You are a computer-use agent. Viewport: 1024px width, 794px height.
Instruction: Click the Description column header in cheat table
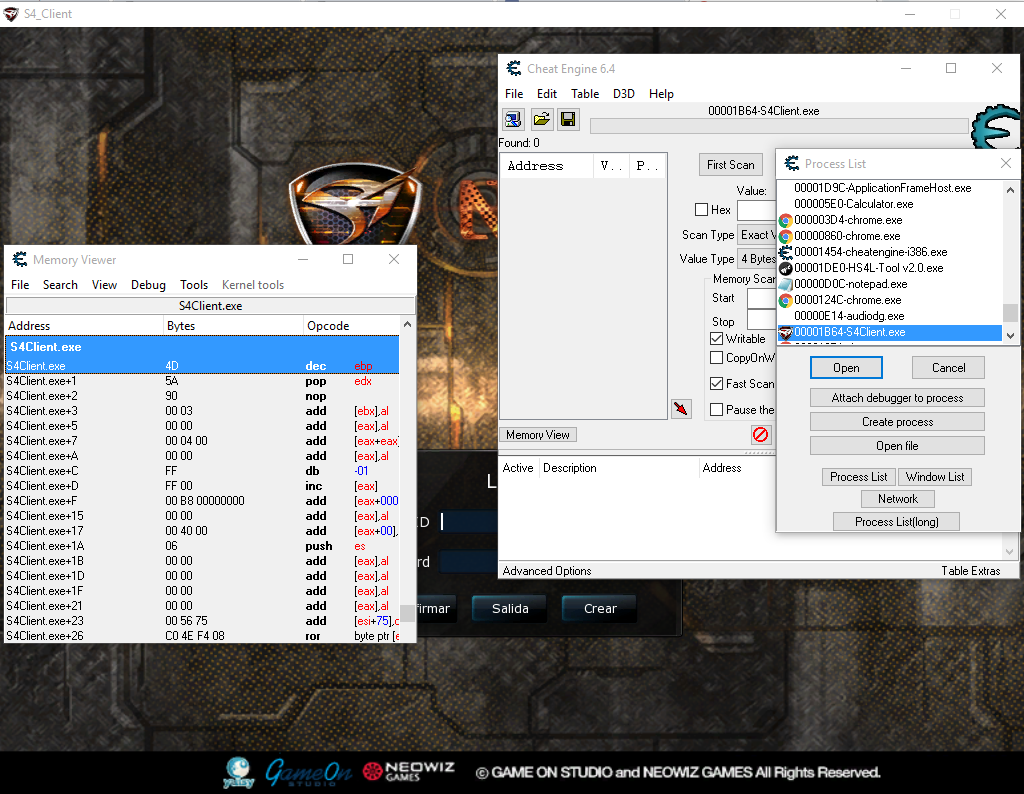(618, 468)
